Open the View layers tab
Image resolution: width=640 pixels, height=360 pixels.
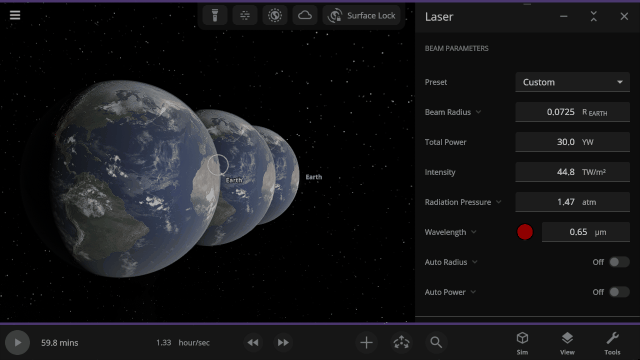click(x=567, y=343)
